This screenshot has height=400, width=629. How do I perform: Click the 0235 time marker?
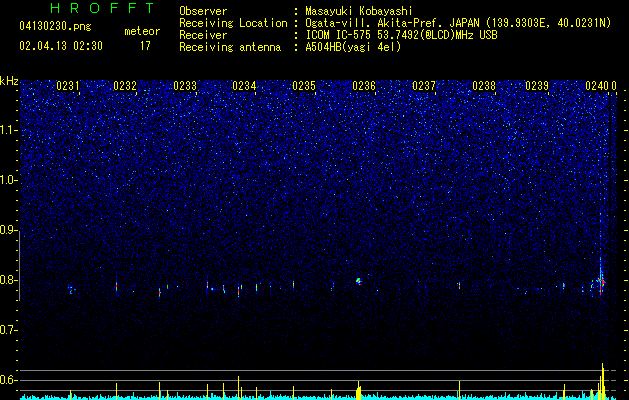pyautogui.click(x=304, y=86)
